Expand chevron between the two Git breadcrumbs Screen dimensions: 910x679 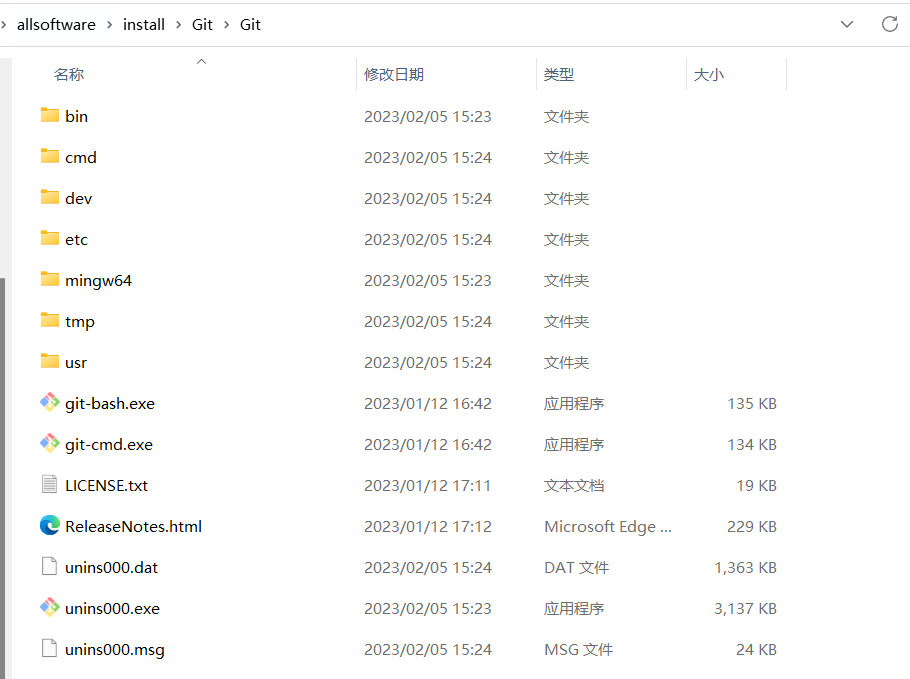coord(226,25)
